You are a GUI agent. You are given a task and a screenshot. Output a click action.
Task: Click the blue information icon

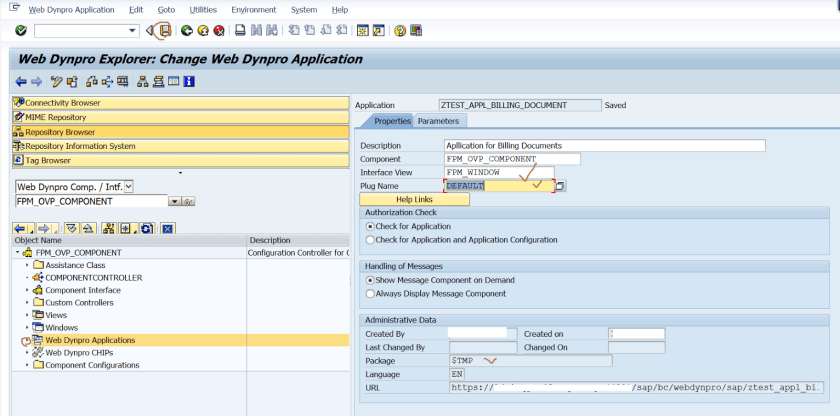coord(188,81)
